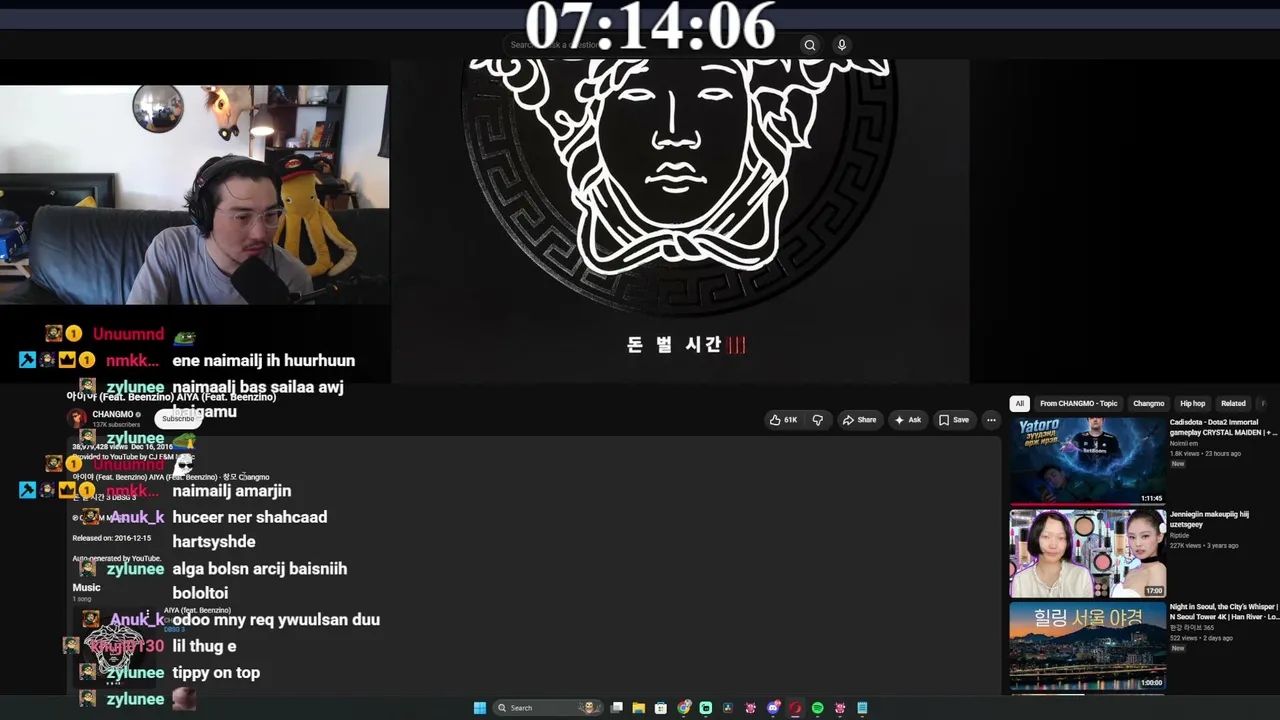
Task: Click the music card's Versace thumbnail
Action: coord(117,647)
